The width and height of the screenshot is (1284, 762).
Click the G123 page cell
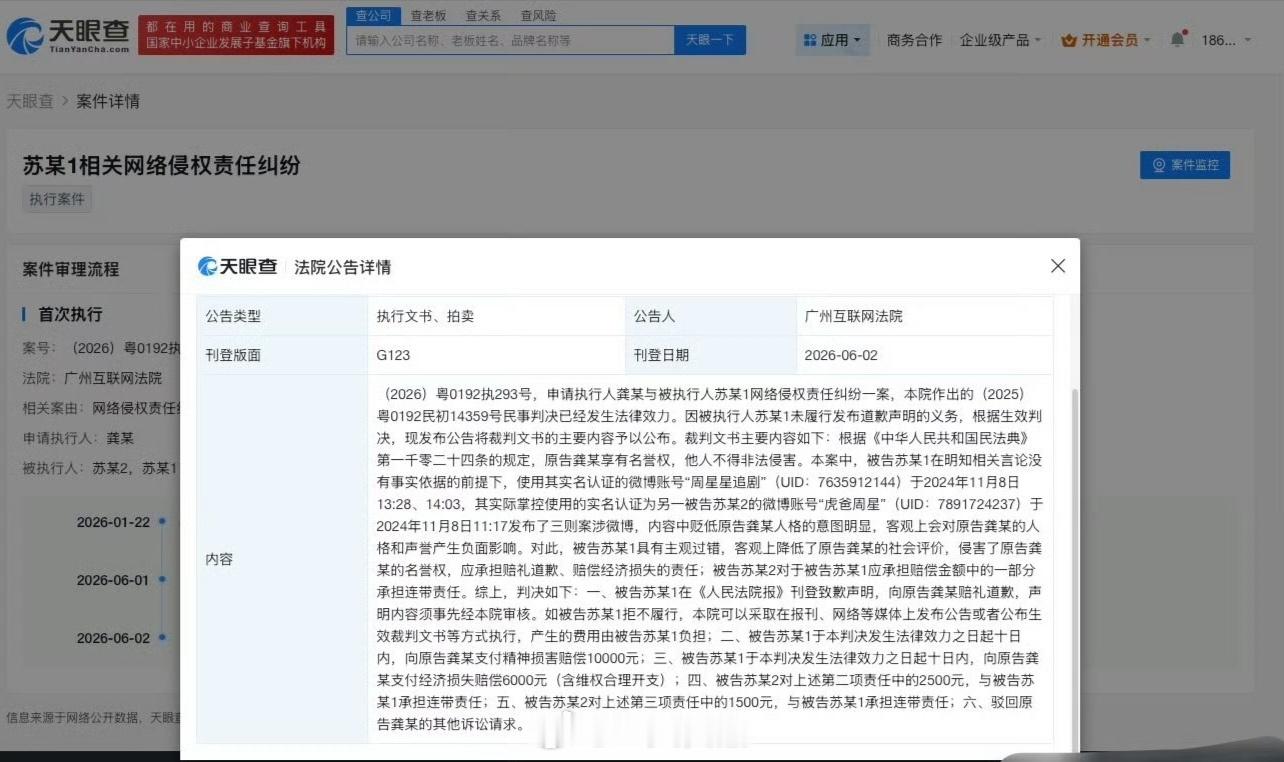pyautogui.click(x=496, y=355)
